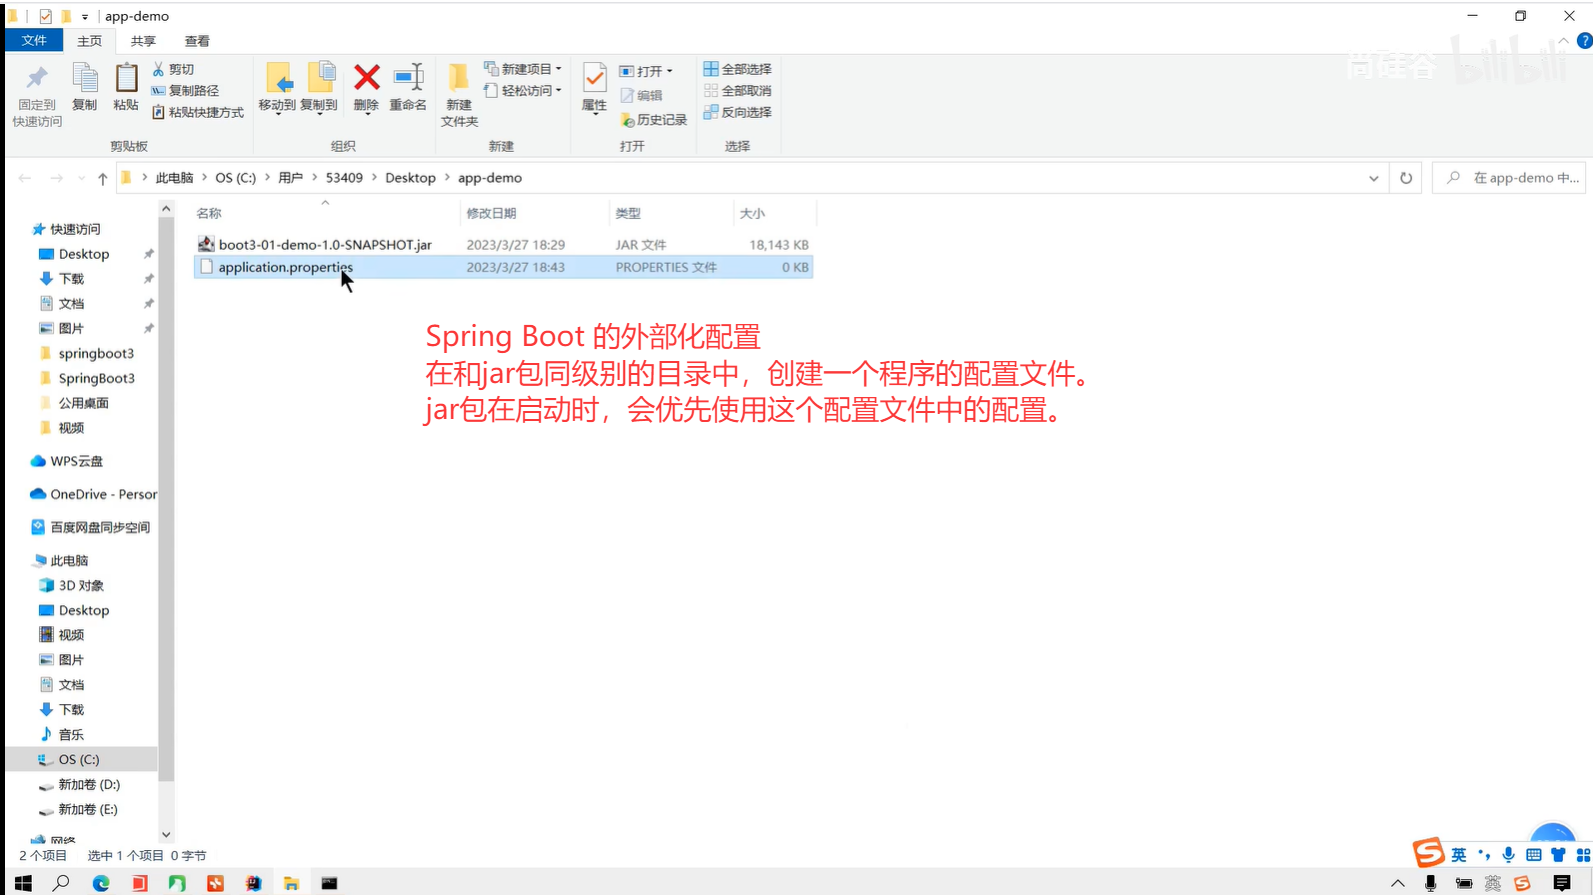Click Paste shortcut (粘贴快捷方式)
The width and height of the screenshot is (1593, 895).
coord(198,112)
